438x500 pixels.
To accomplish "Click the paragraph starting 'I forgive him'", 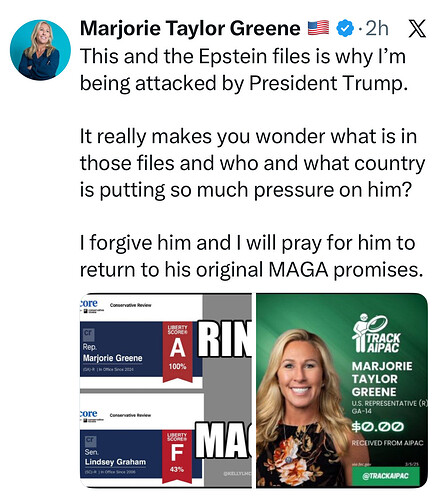I will coord(251,256).
